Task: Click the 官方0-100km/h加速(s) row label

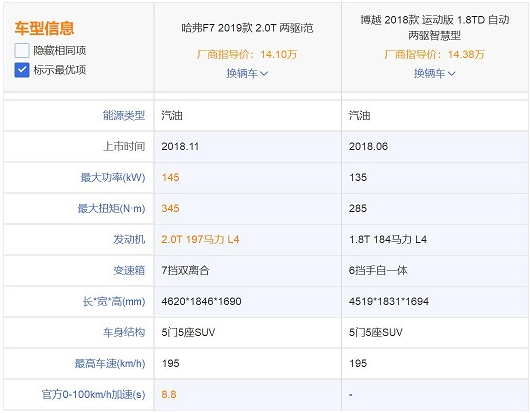Action: pos(93,394)
